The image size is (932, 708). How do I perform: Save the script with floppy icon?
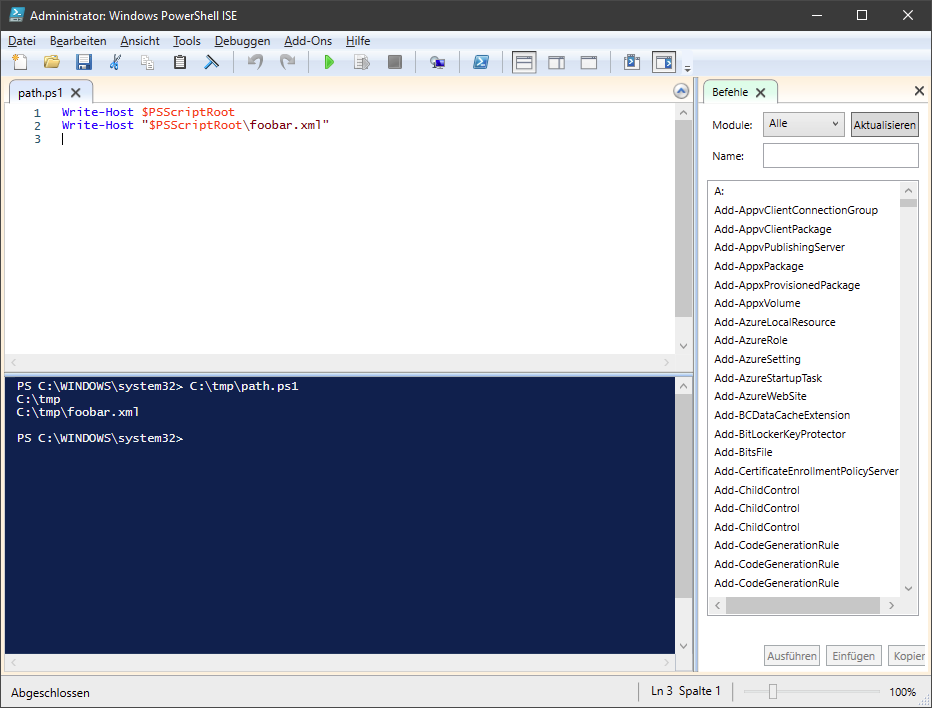pos(83,62)
